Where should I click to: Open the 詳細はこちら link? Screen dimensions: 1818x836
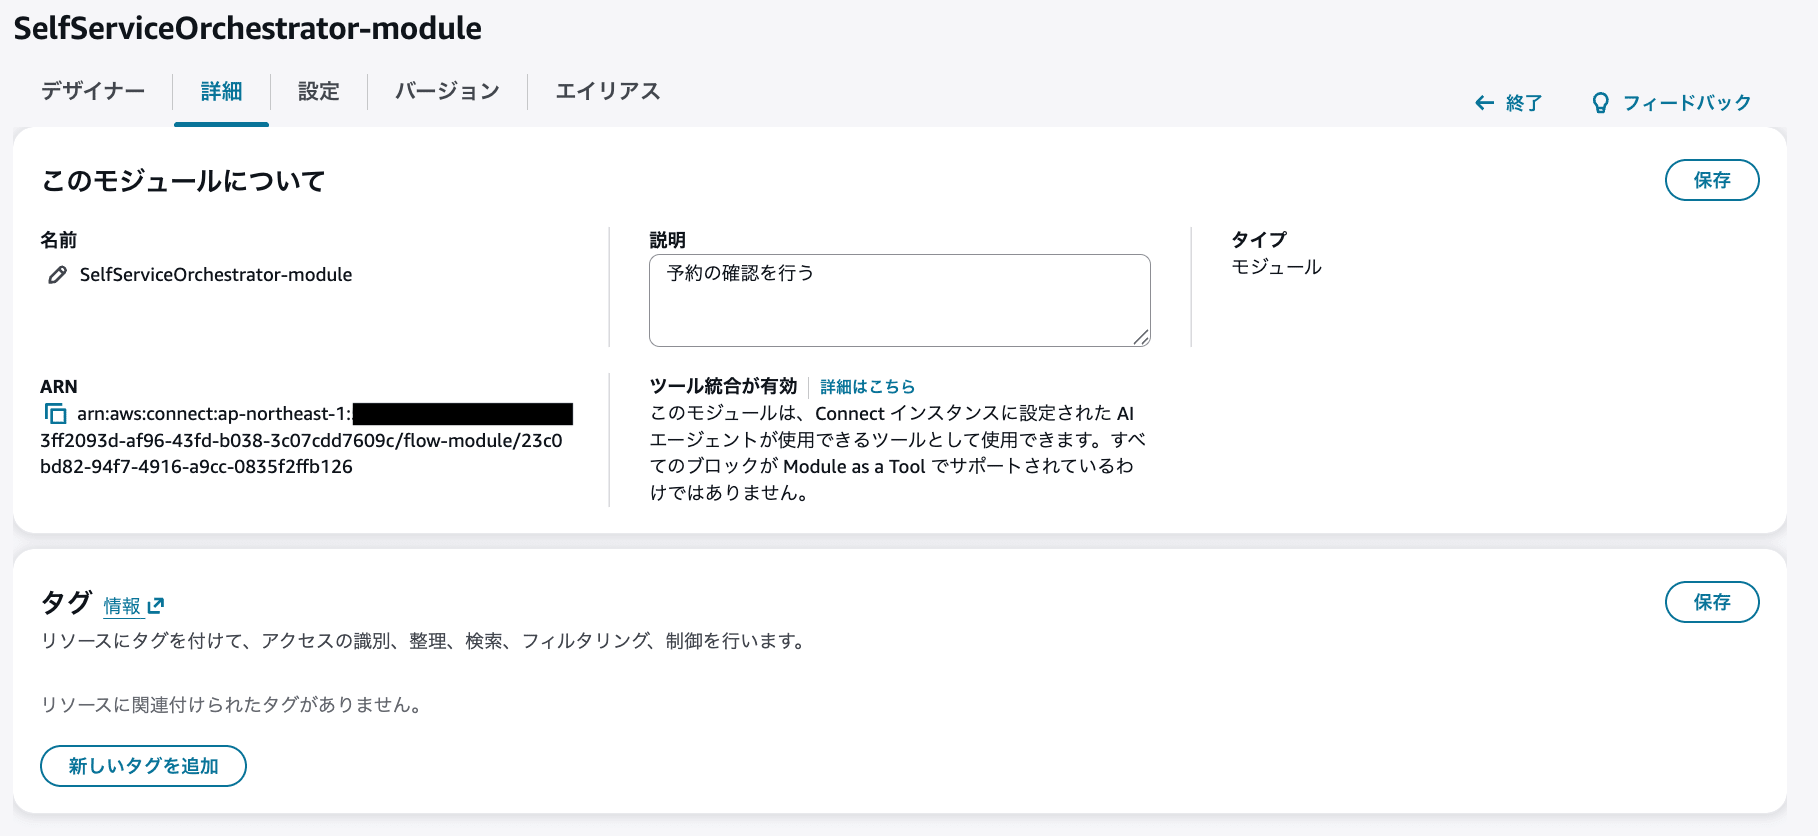(867, 387)
